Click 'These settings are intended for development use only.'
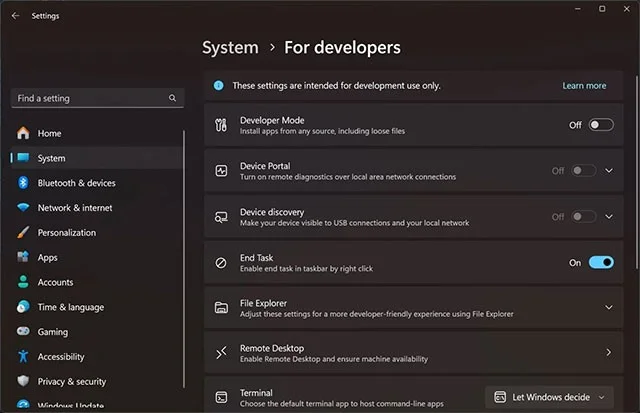Viewport: 640px width, 413px height. pyautogui.click(x=336, y=86)
